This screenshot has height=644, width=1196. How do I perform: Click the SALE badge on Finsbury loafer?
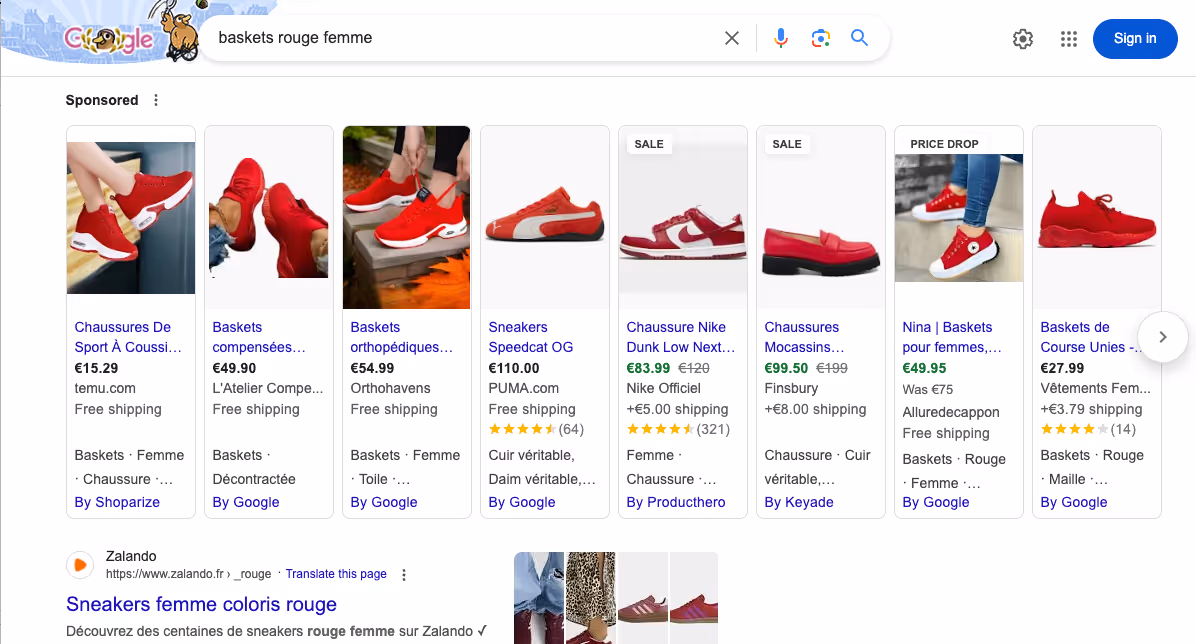(x=787, y=143)
